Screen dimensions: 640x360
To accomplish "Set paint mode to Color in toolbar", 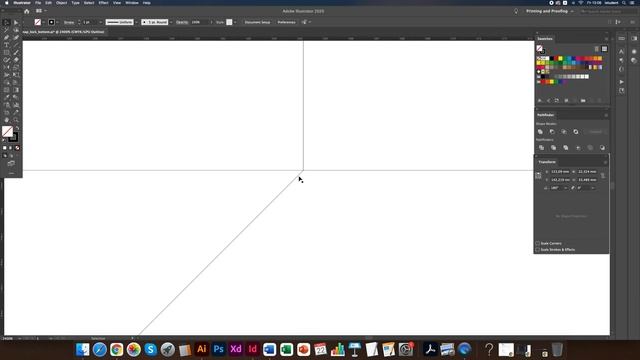I will (x=5, y=148).
